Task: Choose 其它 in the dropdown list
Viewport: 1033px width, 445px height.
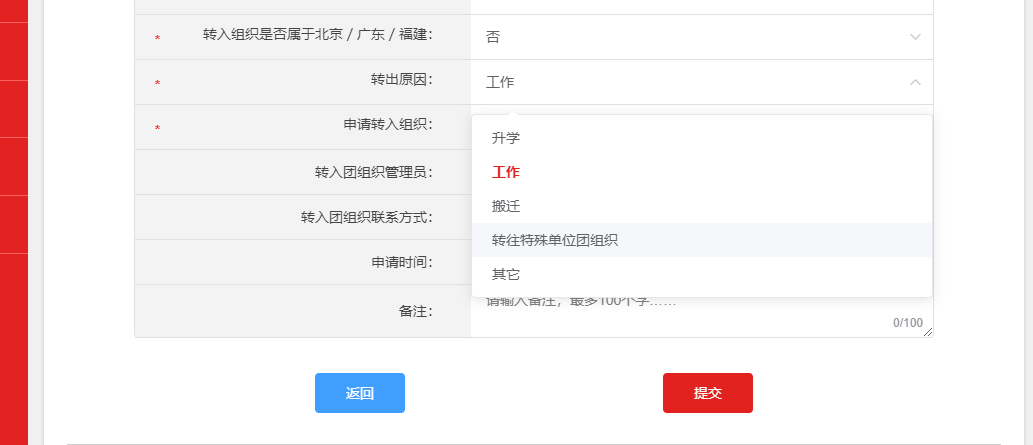Action: [506, 274]
